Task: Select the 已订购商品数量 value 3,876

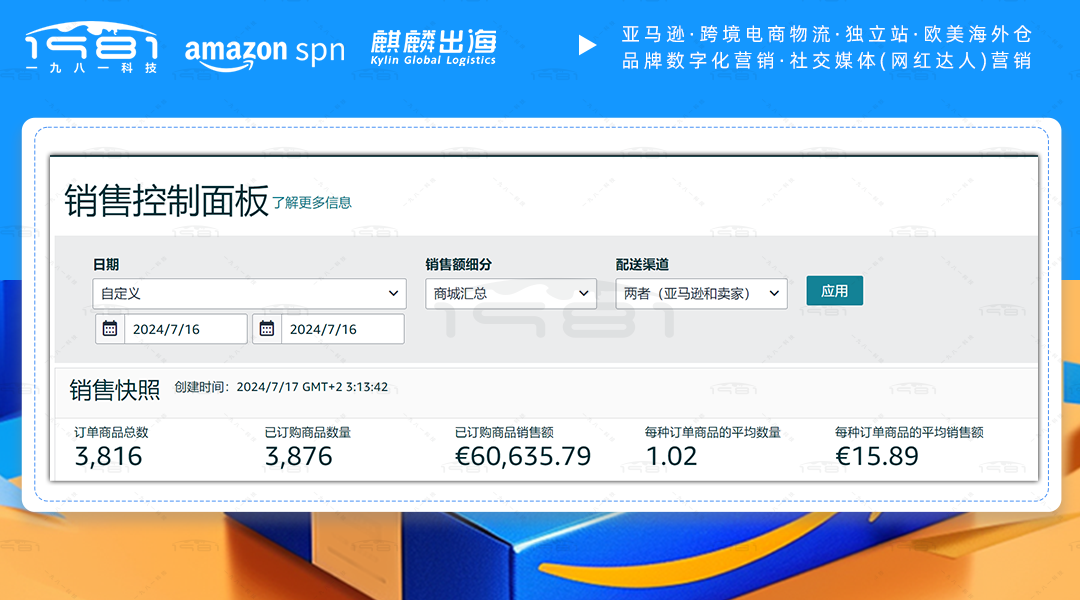Action: (298, 456)
